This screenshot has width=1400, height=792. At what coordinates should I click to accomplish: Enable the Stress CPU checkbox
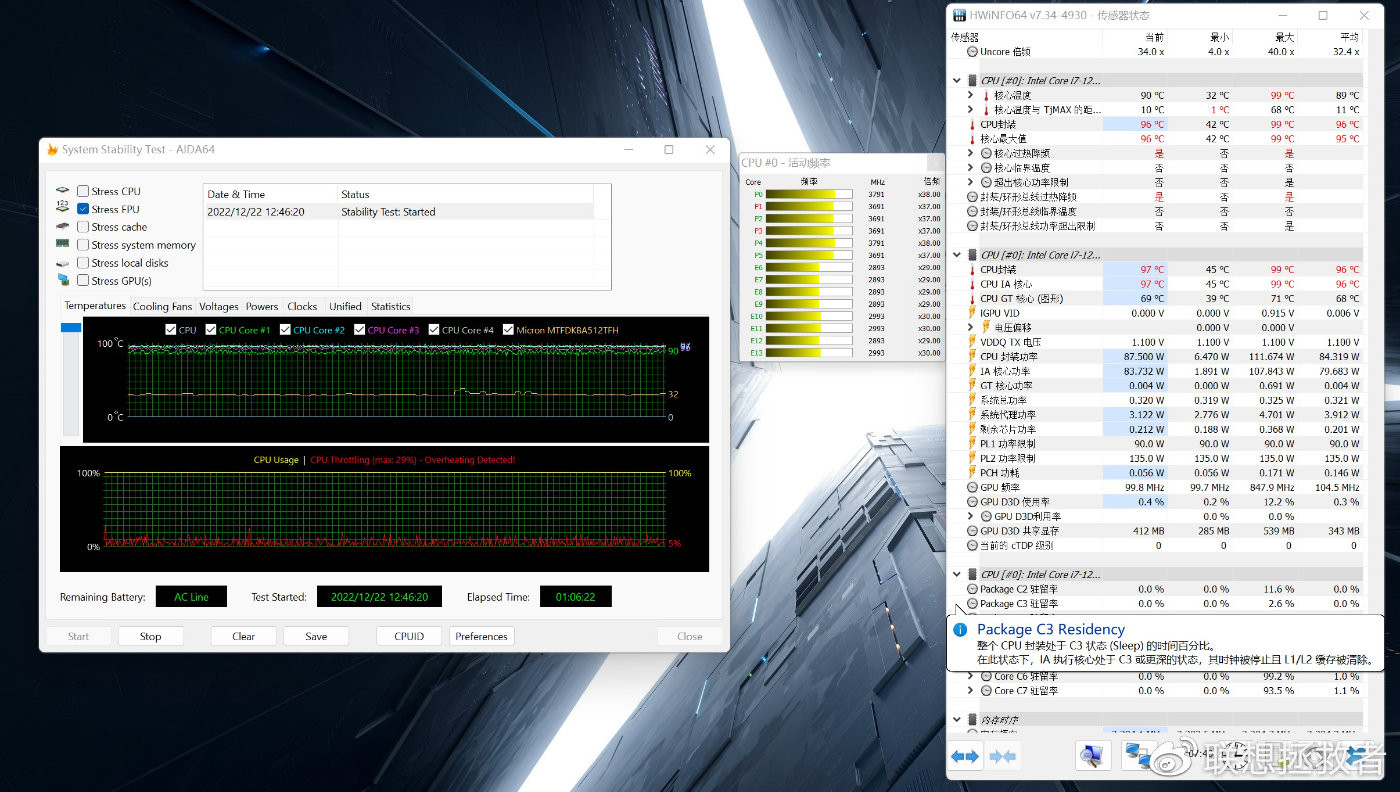(x=83, y=191)
